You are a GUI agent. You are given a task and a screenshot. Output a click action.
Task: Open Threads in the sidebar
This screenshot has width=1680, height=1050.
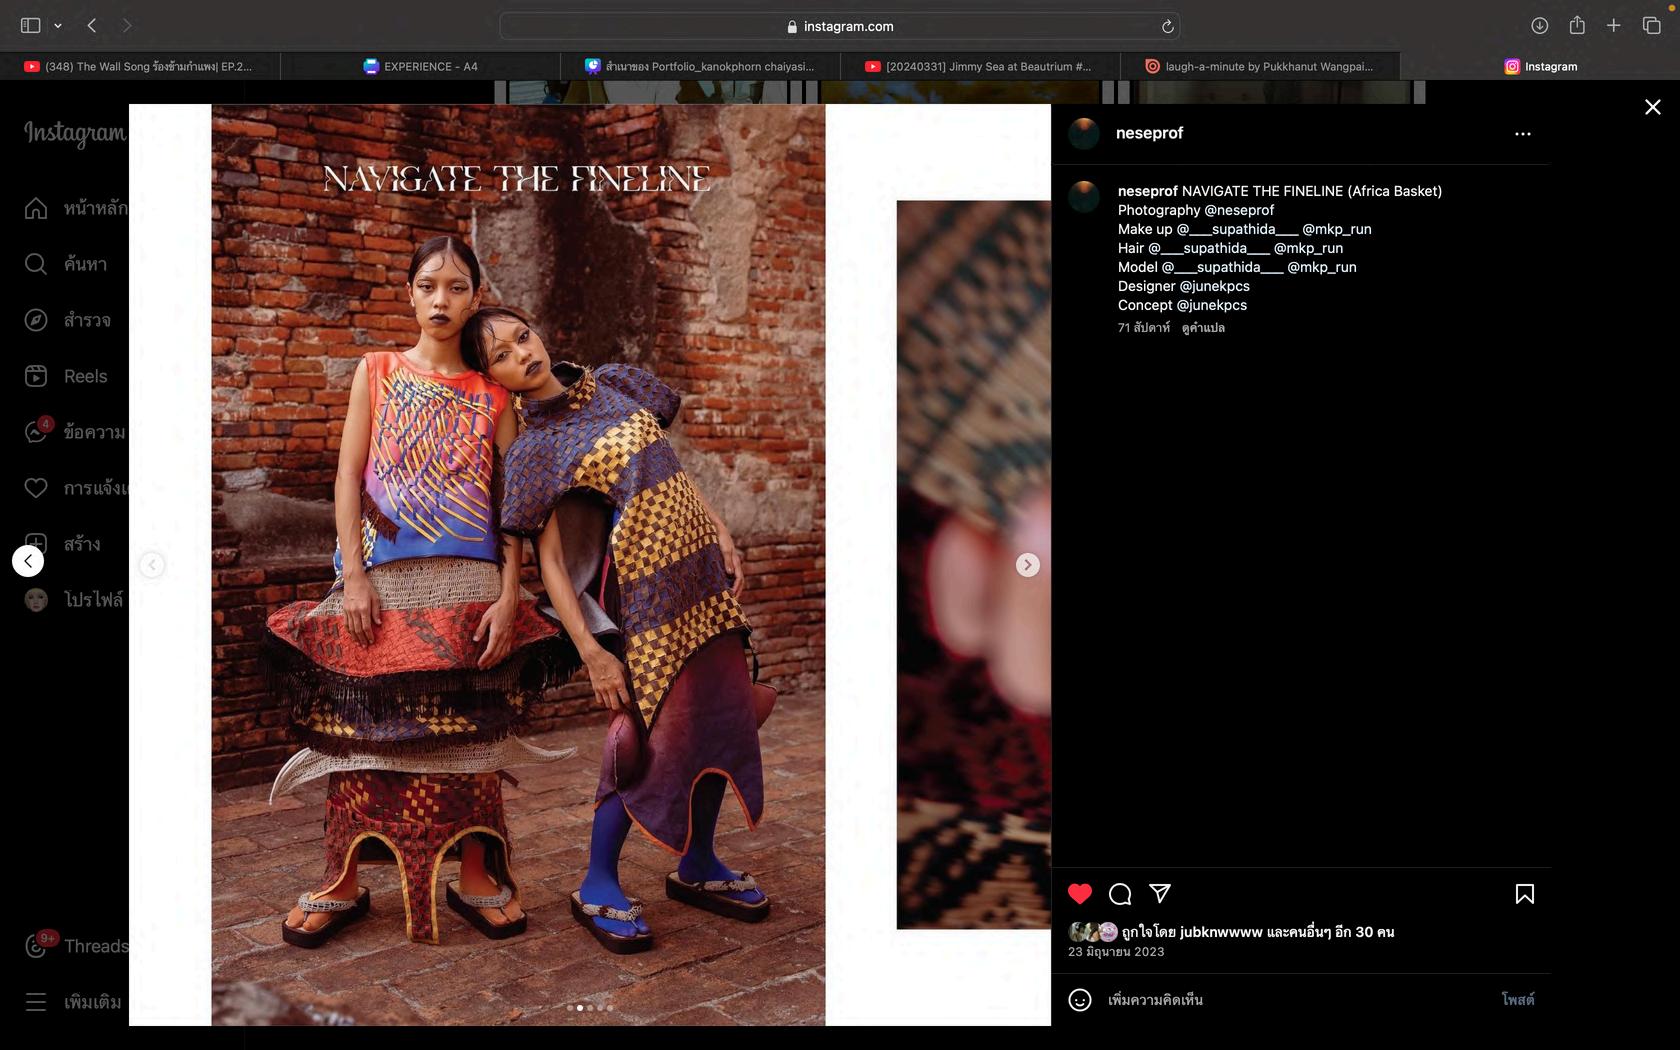pos(77,946)
